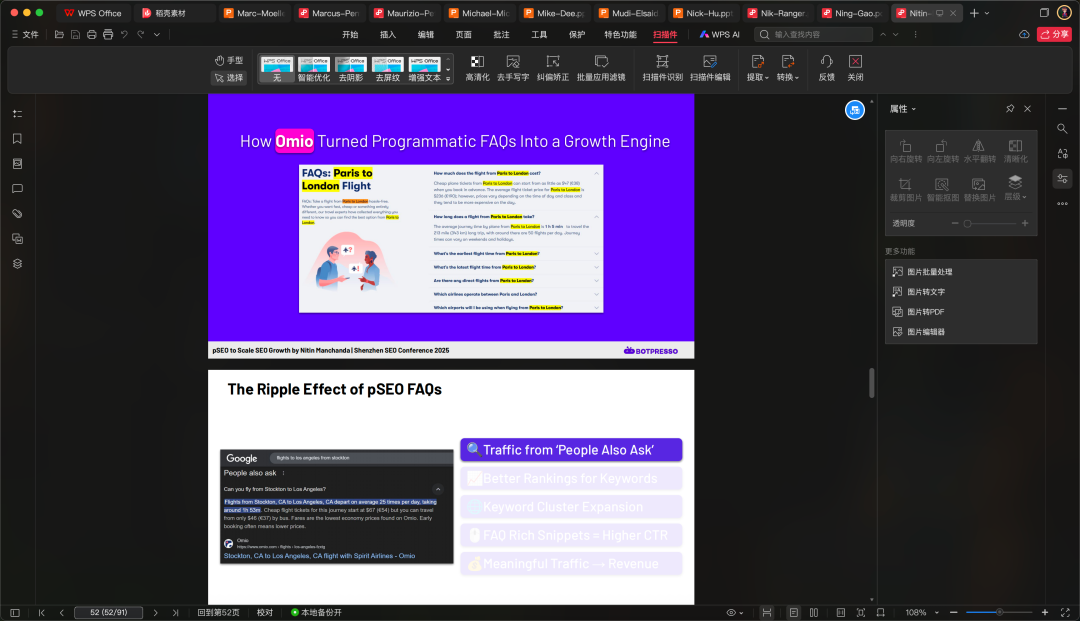Click the 纠偏矫正 deskew tool
Screen dimensions: 1080x621
point(553,69)
